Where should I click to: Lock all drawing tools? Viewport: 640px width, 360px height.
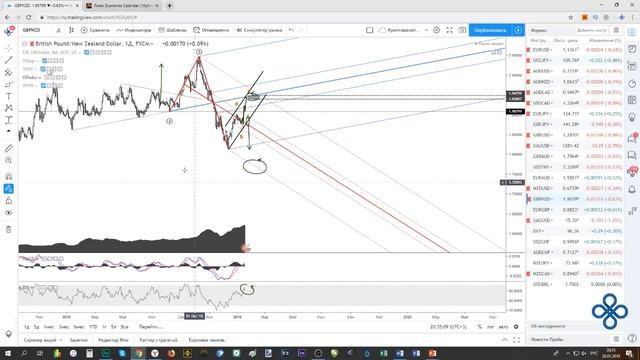(8, 201)
